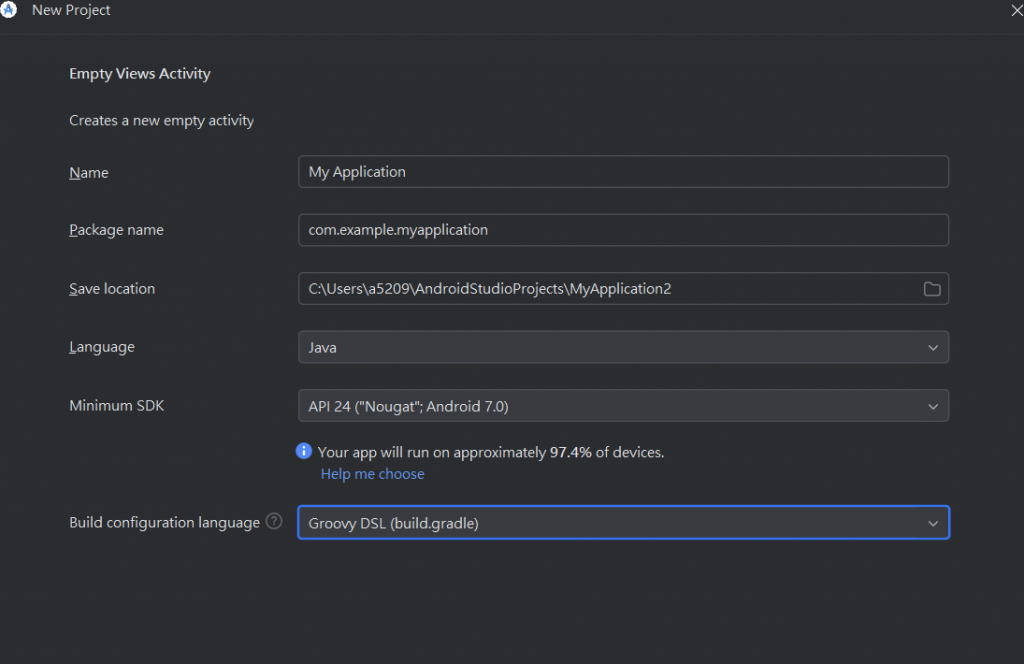
Task: Click the "New Project" window title
Action: coord(71,10)
